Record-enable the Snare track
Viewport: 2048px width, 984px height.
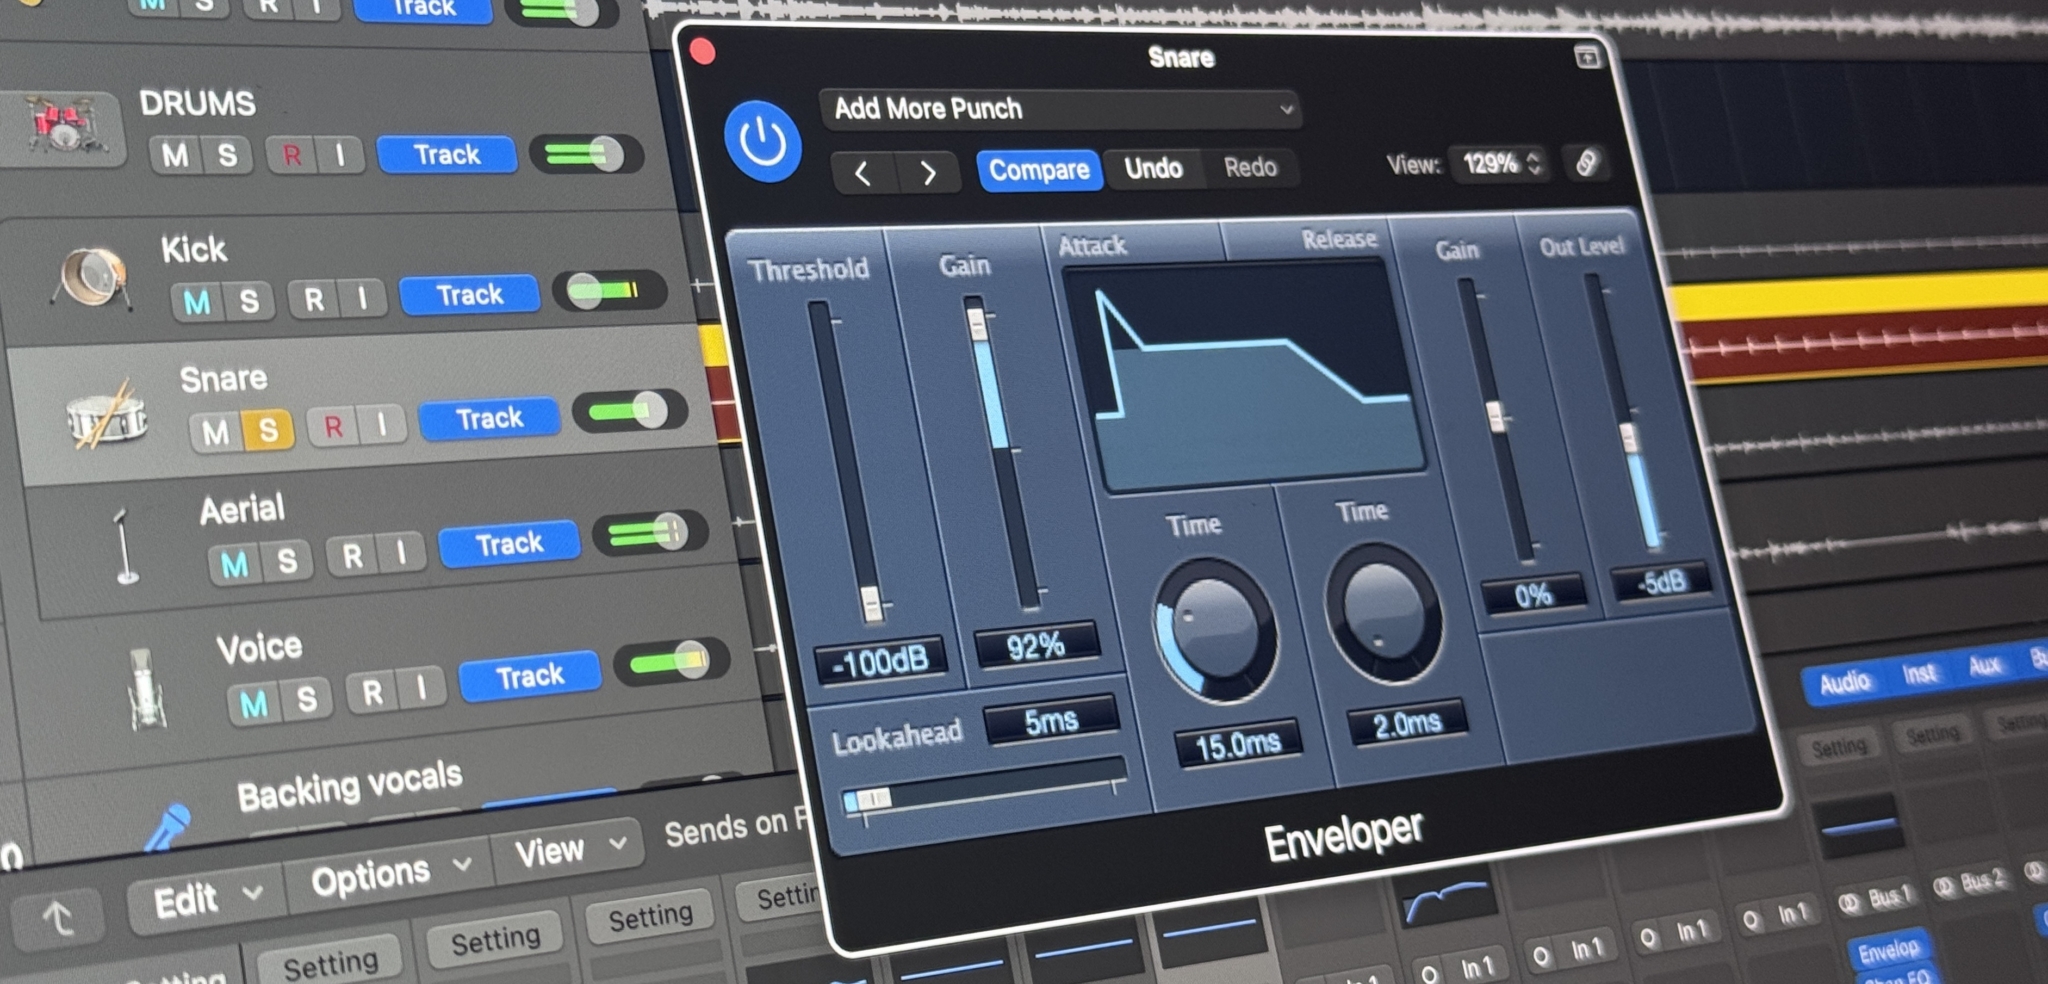[x=333, y=427]
